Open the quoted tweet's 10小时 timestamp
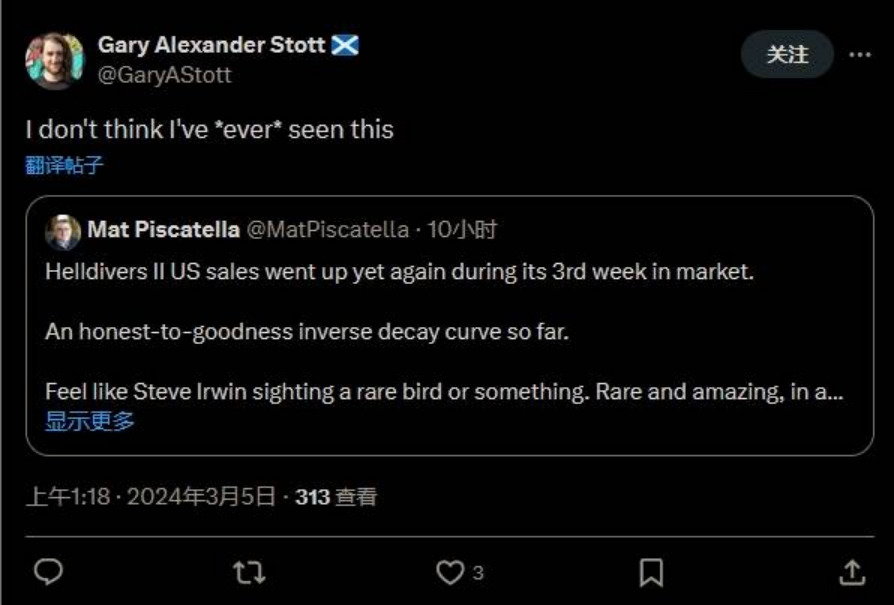Viewport: 894px width, 605px height. pyautogui.click(x=462, y=230)
